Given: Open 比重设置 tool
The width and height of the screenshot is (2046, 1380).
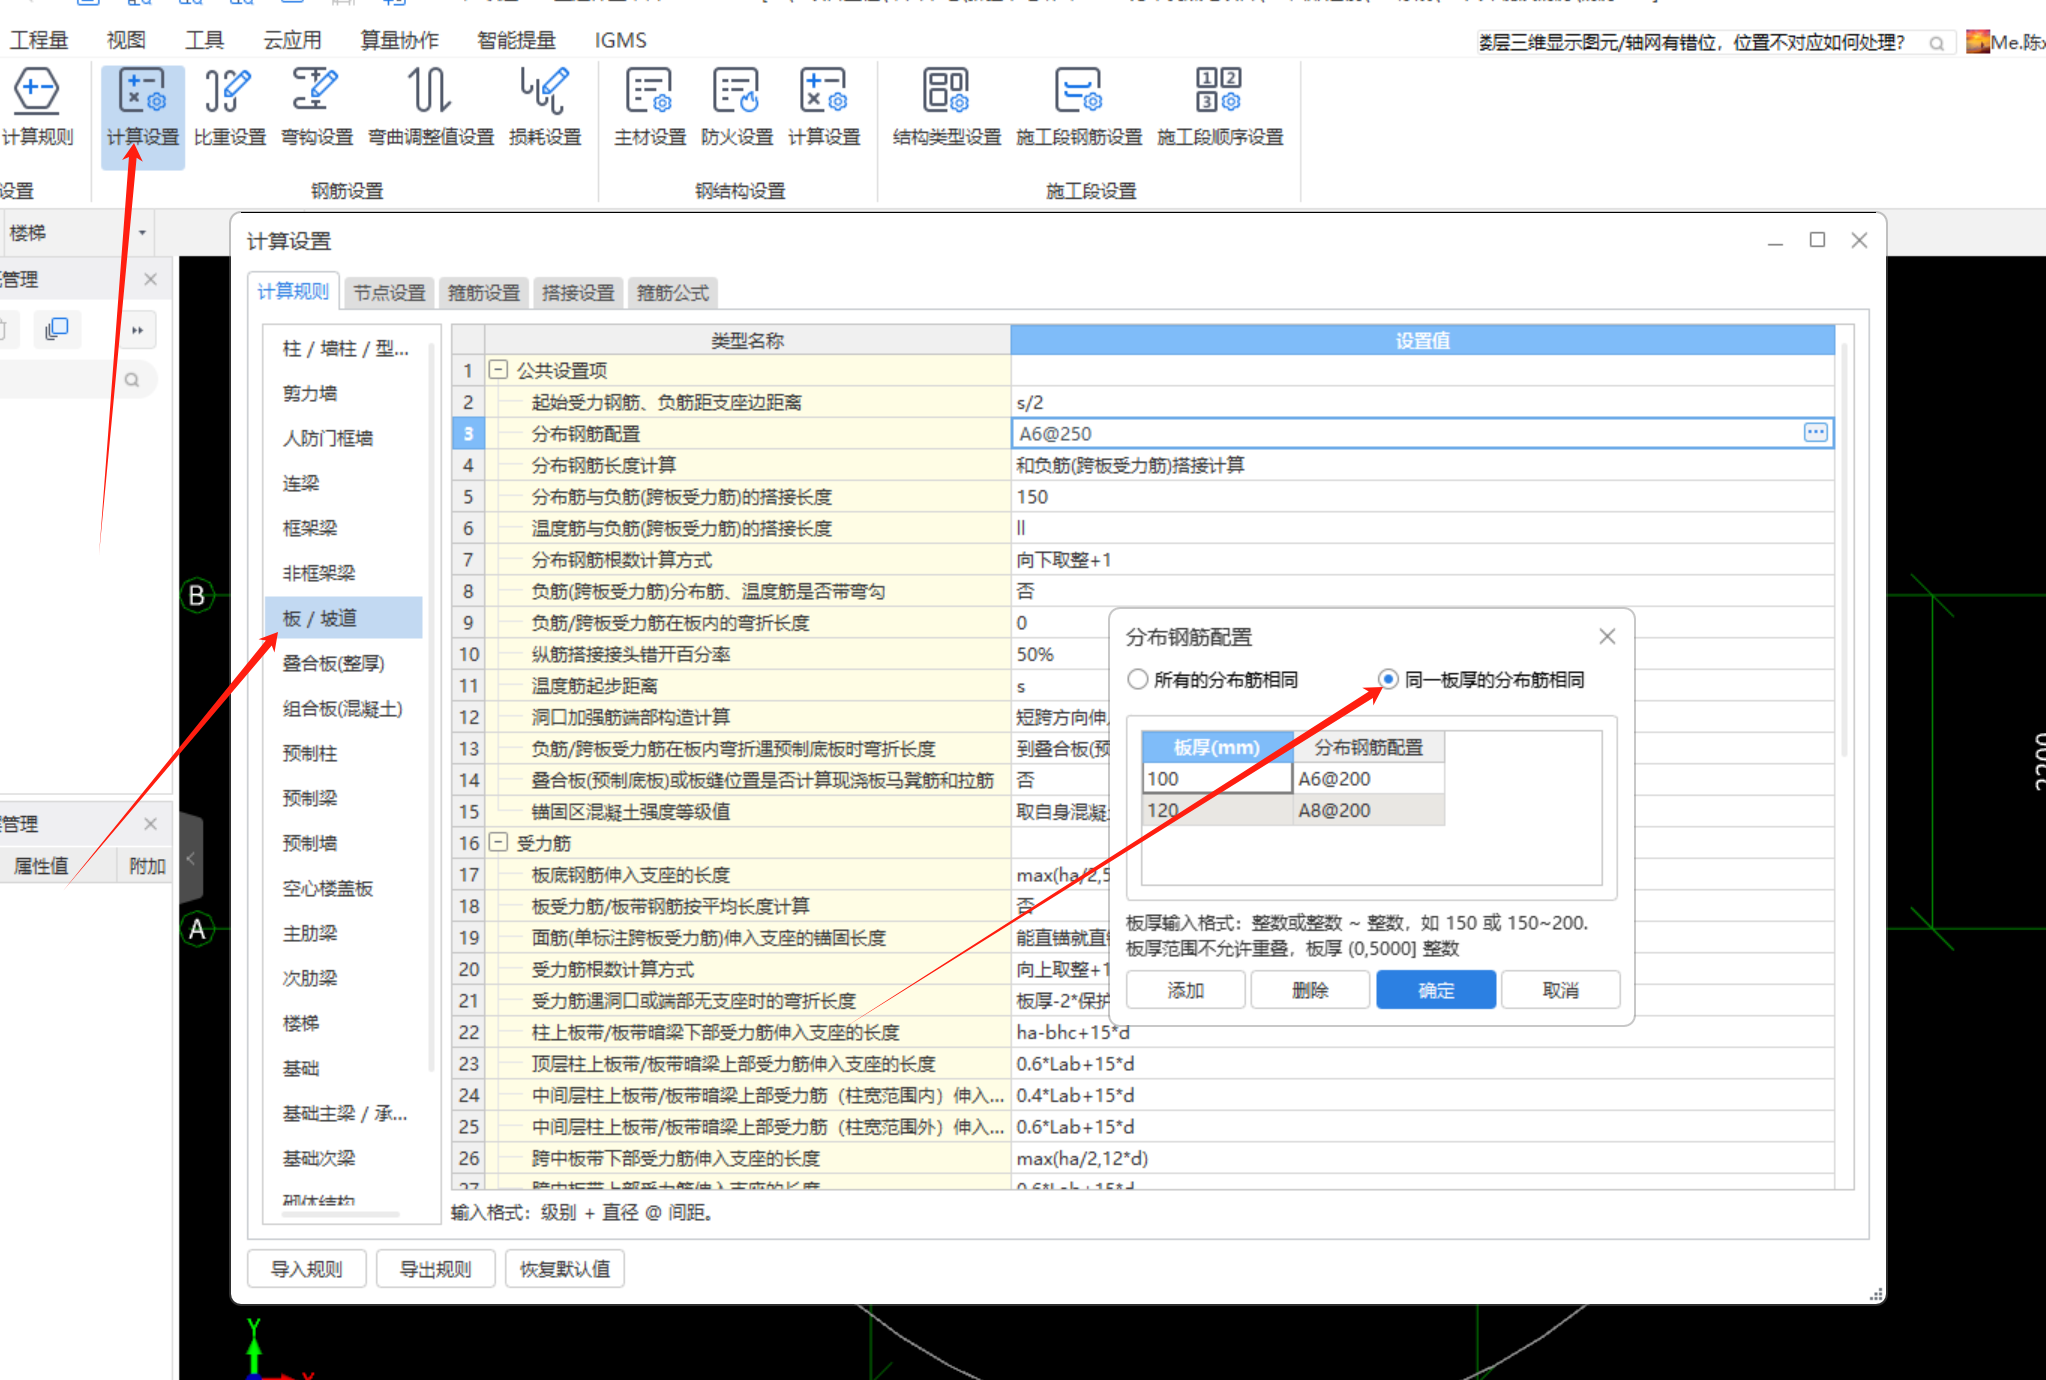Looking at the screenshot, I should 229,108.
